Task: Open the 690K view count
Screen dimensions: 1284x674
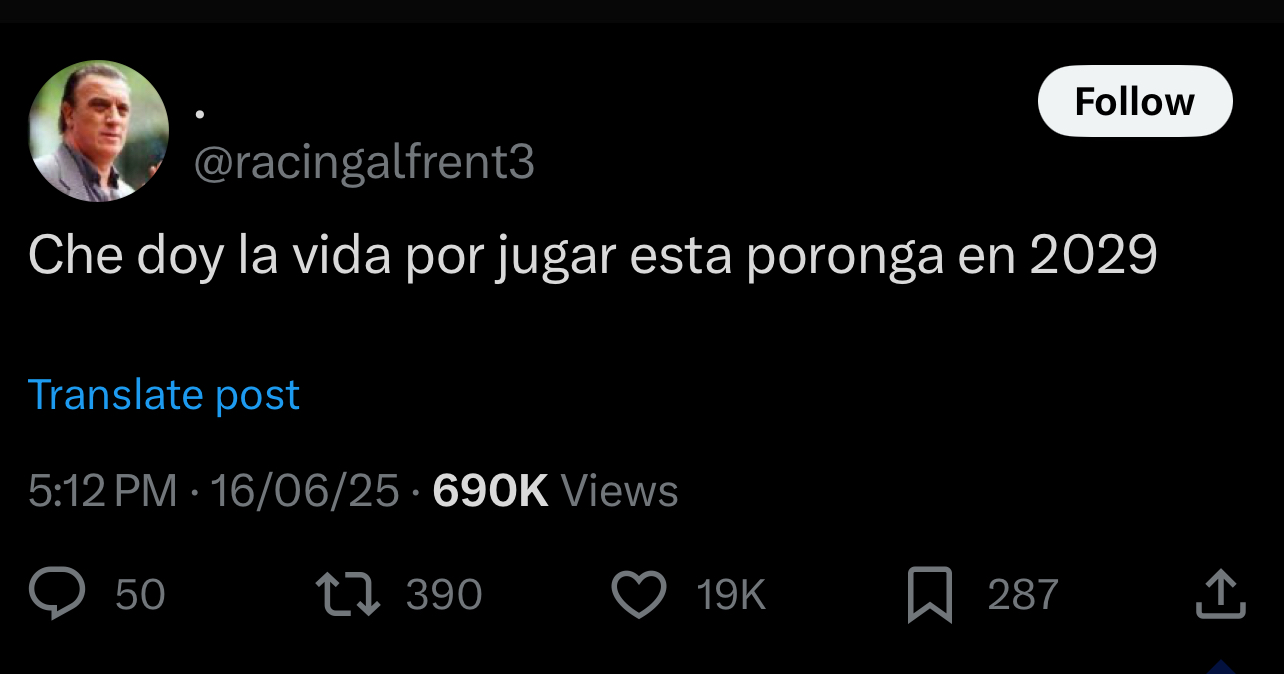Action: (490, 491)
